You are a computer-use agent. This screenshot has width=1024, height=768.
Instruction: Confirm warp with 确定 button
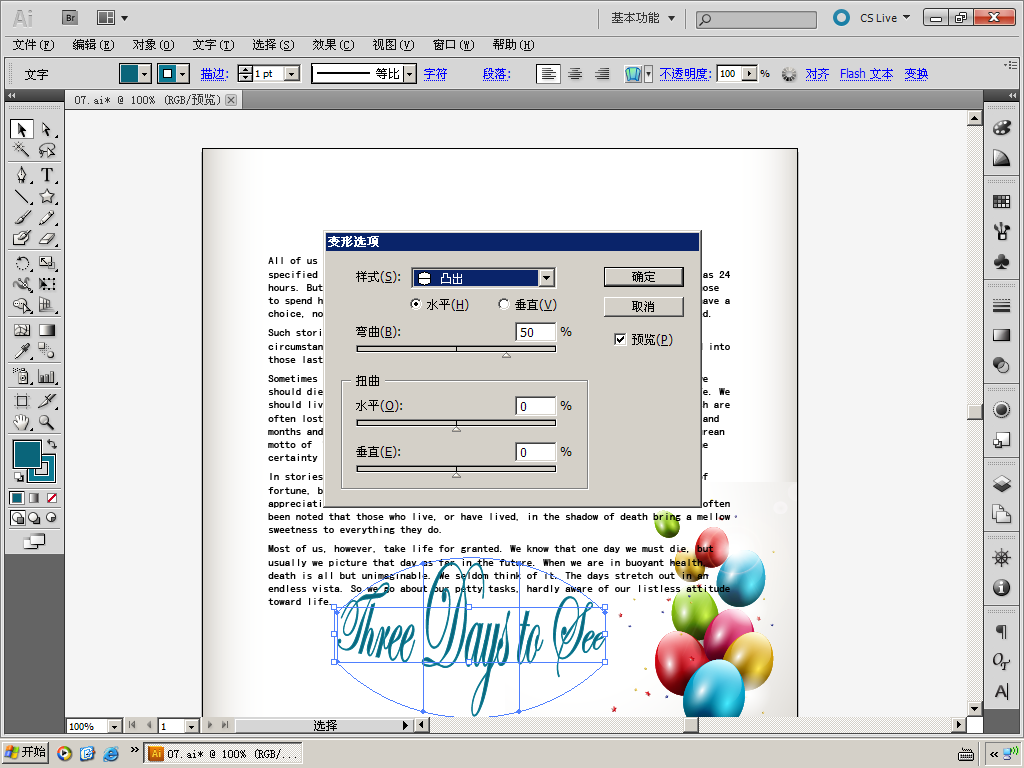tap(643, 277)
